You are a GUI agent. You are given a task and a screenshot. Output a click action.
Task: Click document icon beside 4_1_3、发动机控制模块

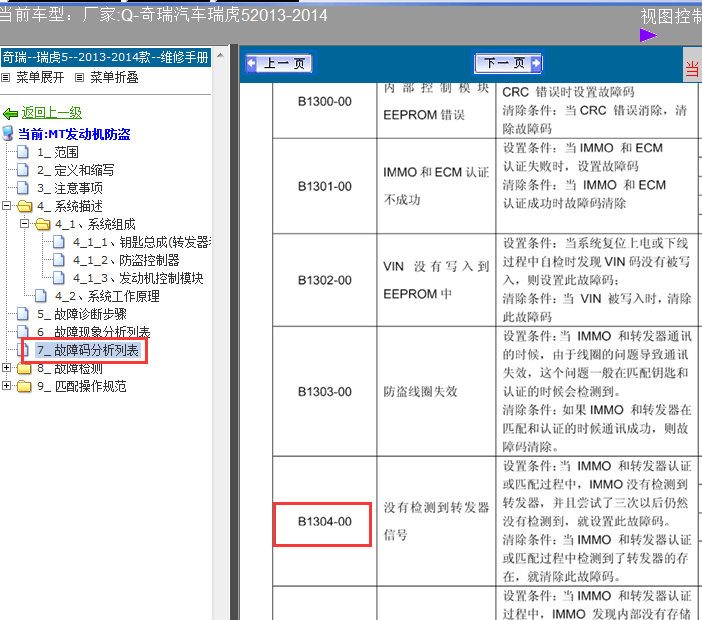pos(59,278)
